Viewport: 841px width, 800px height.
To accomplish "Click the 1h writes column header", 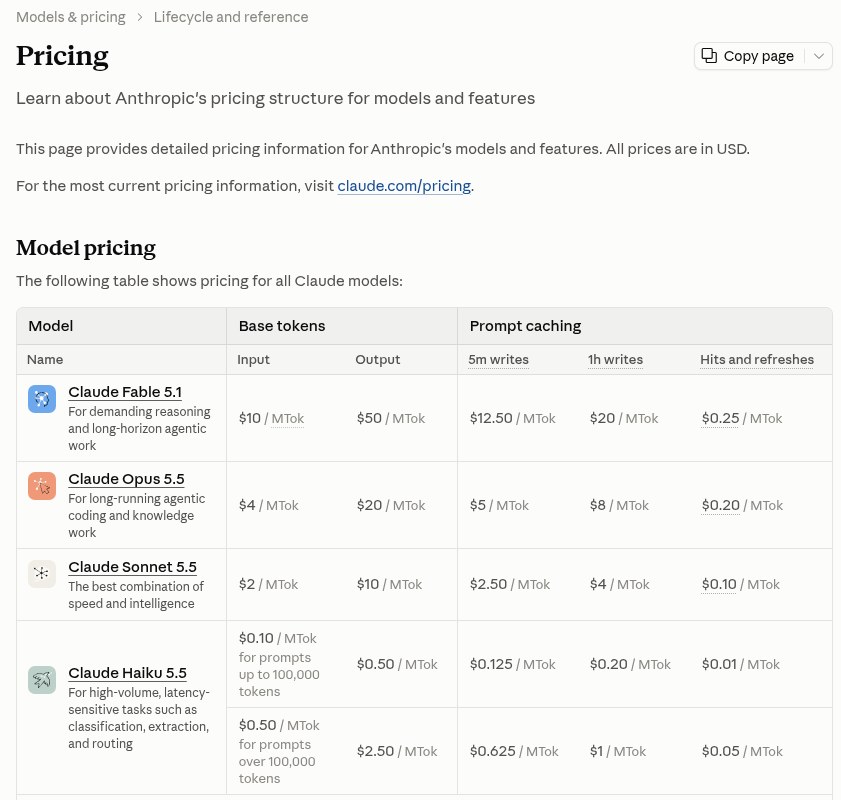I will [x=615, y=359].
